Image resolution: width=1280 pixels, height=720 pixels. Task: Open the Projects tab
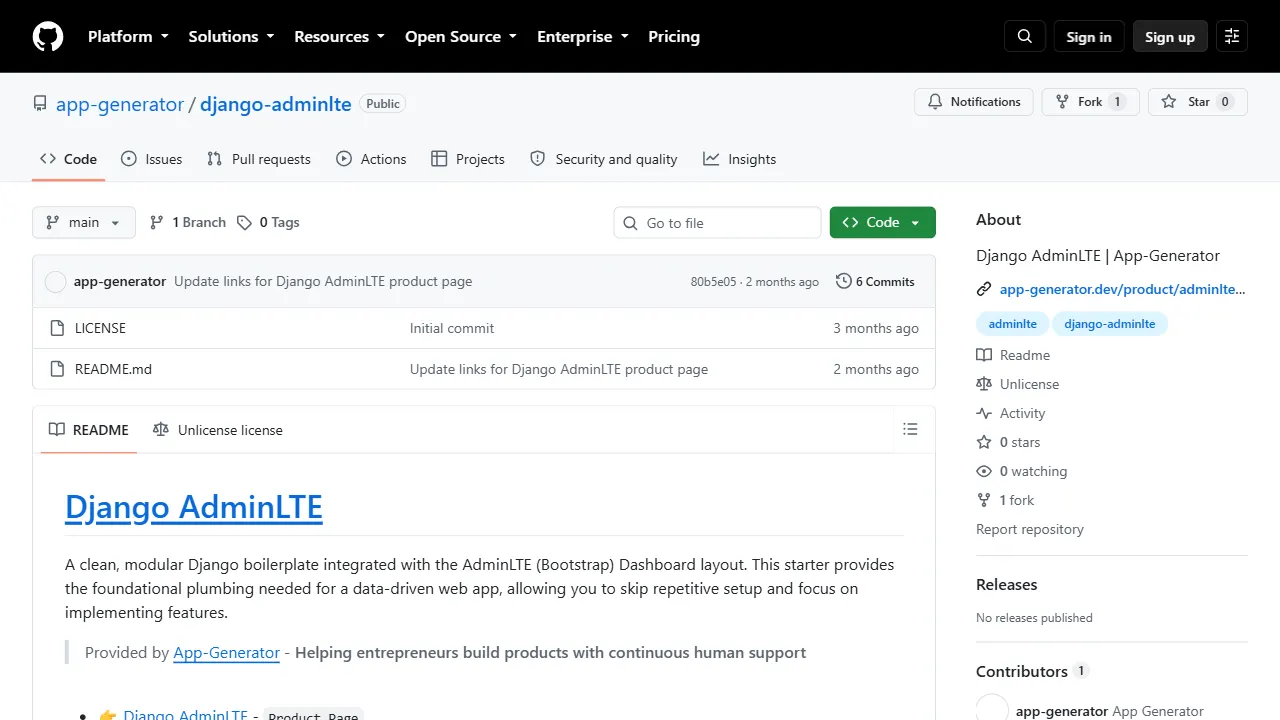tap(467, 159)
